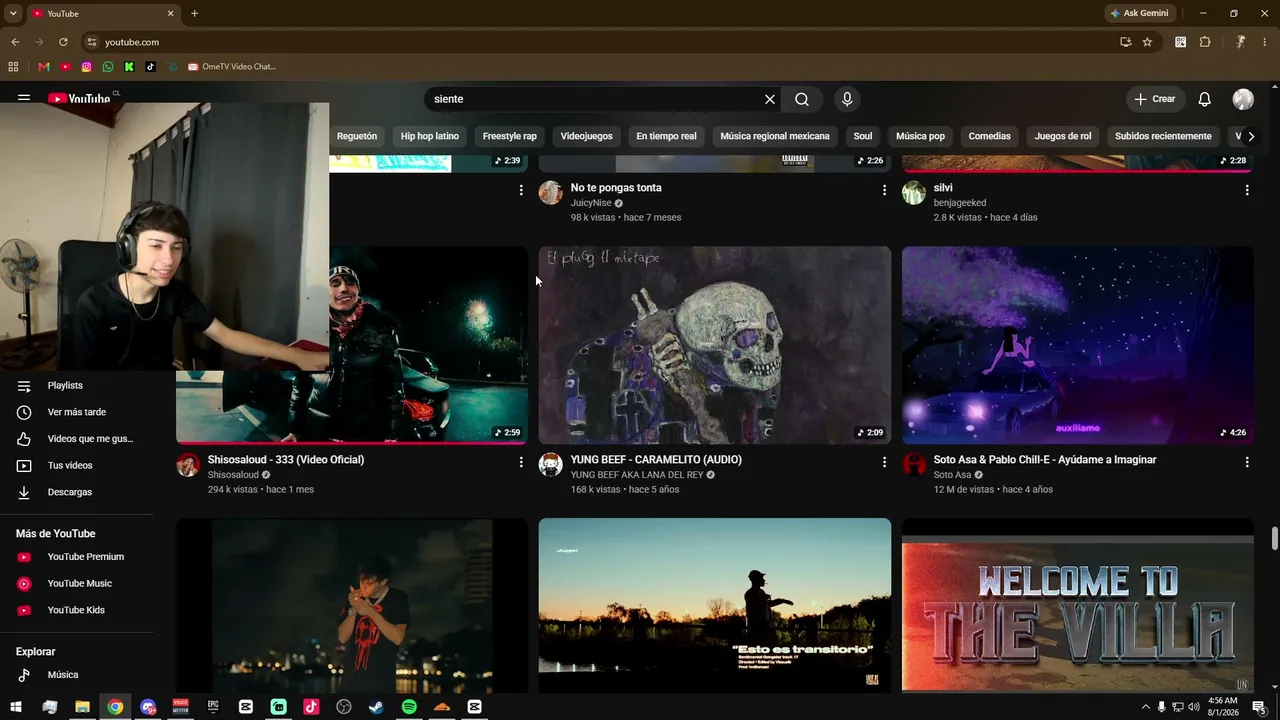Open the video title Shisosaloud - 333 (Video Oficial)

[286, 460]
